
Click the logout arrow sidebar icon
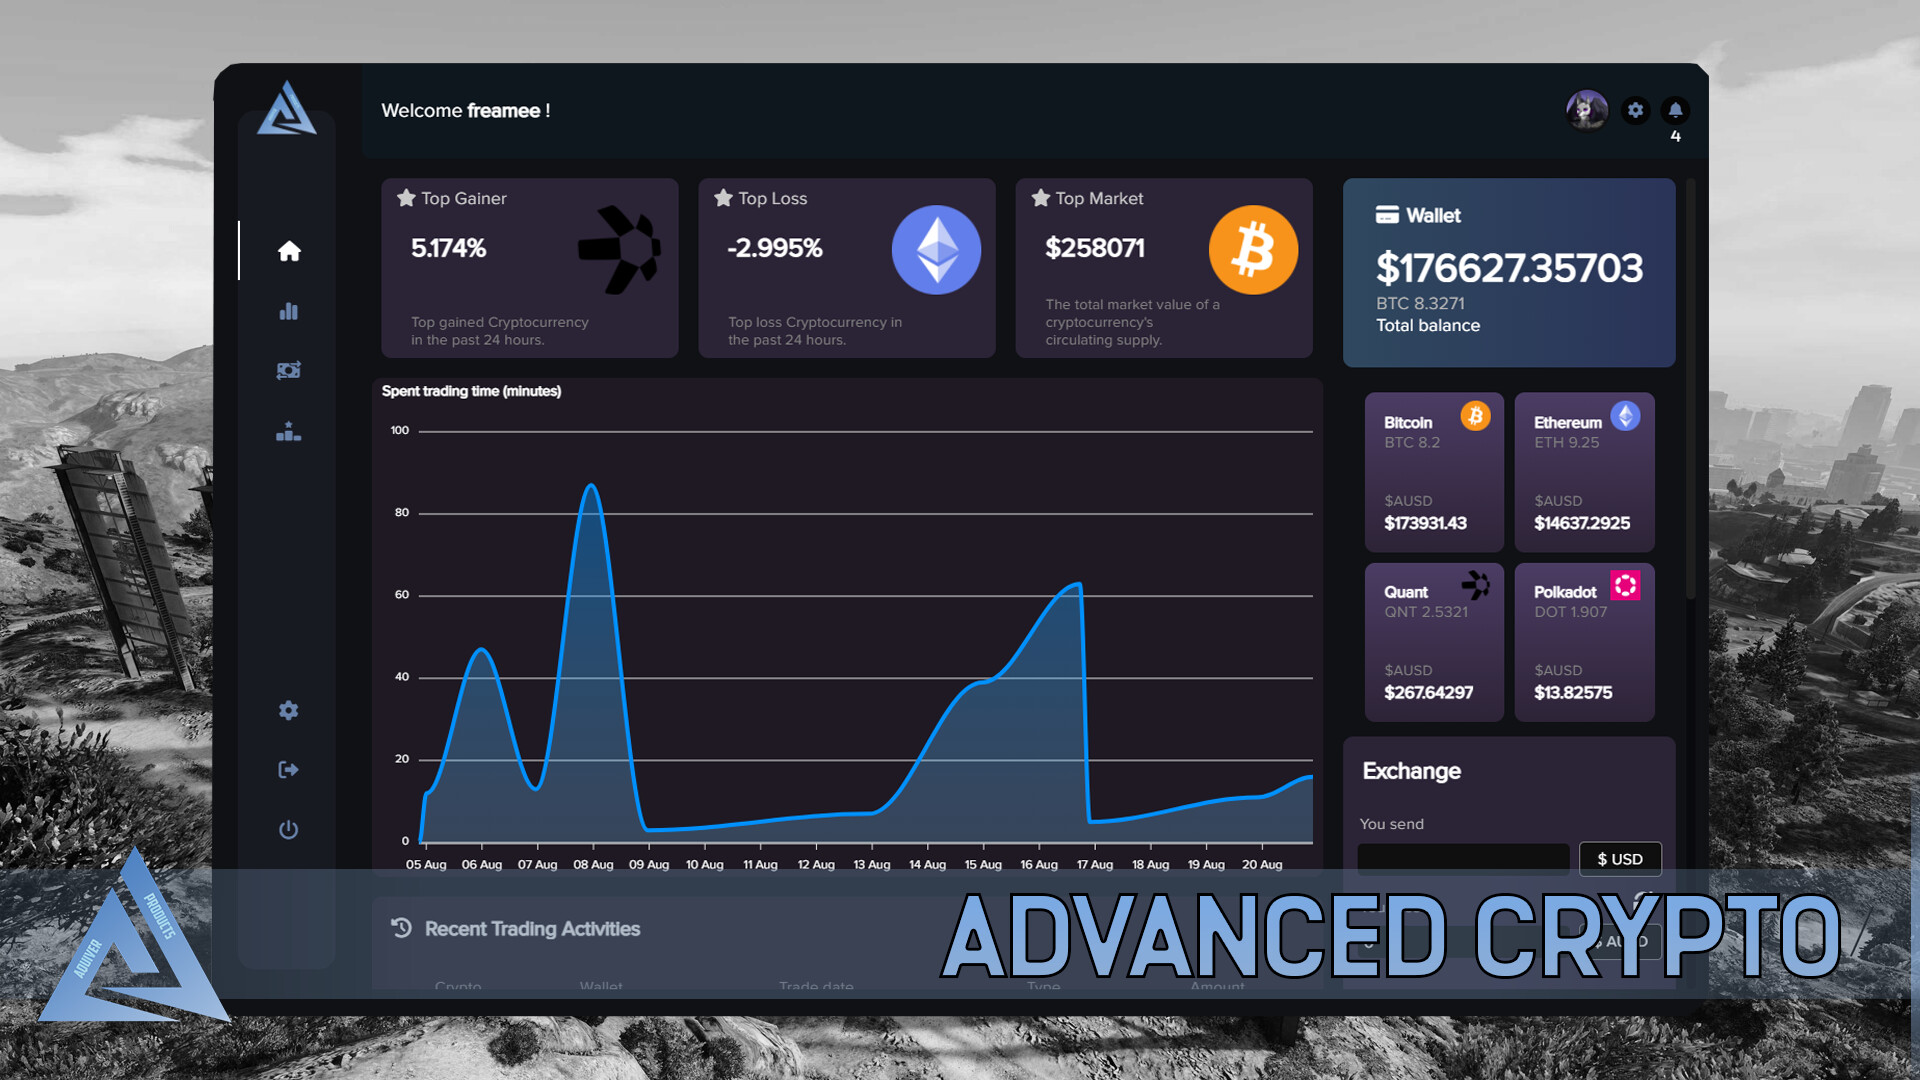click(x=289, y=769)
